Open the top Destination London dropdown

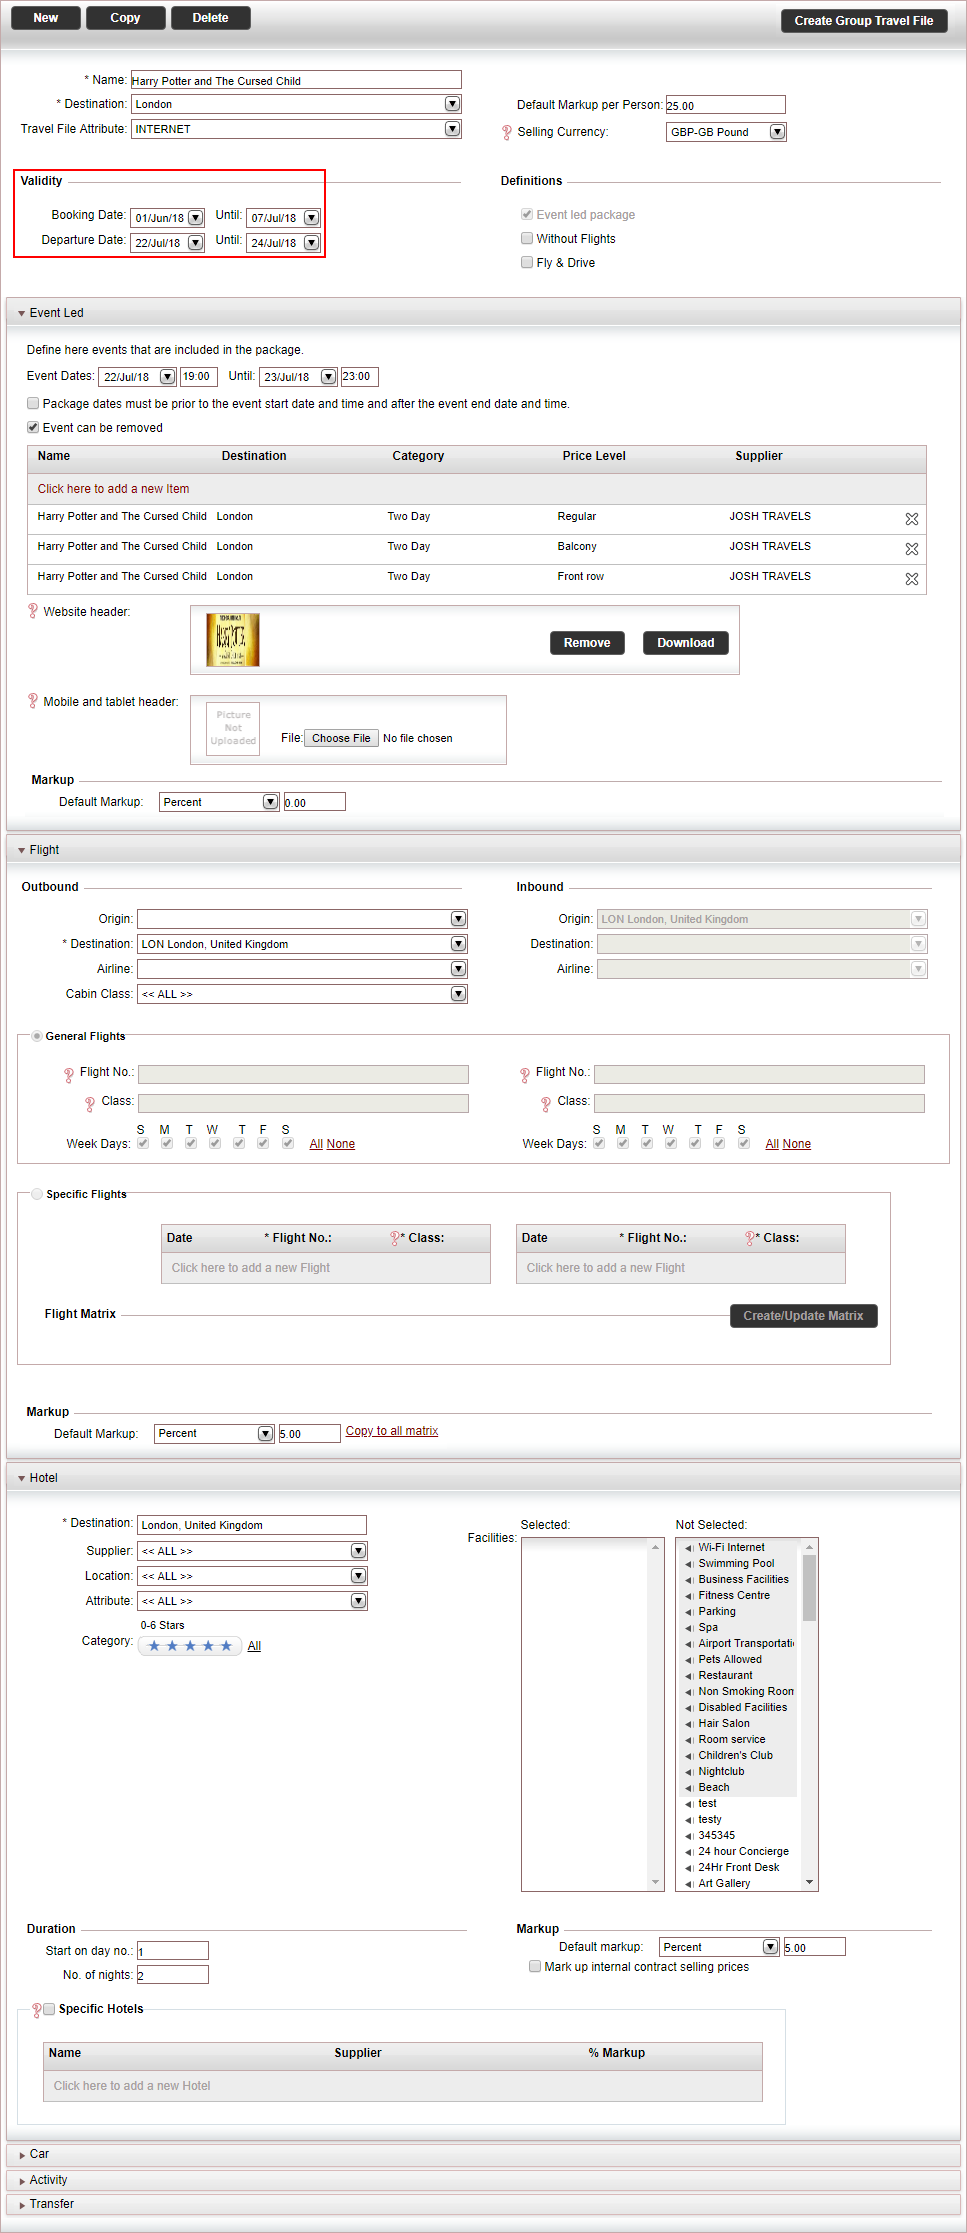pyautogui.click(x=452, y=104)
